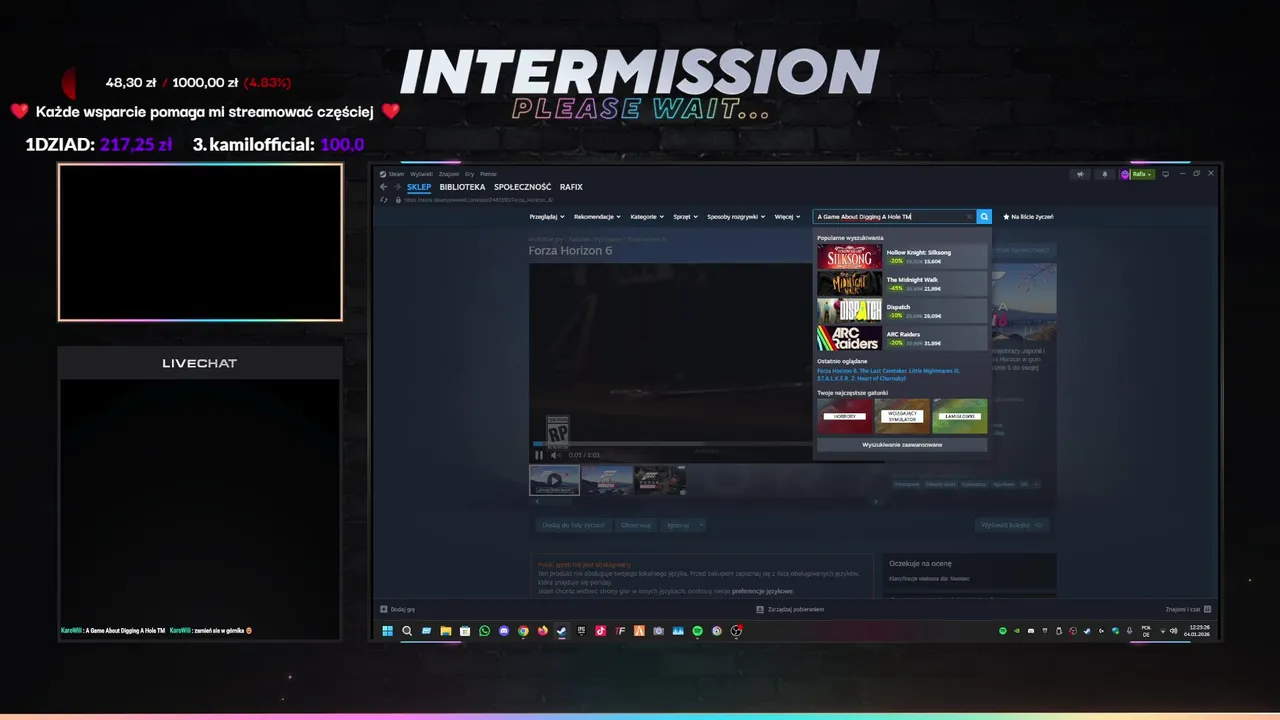This screenshot has height=720, width=1280.
Task: Expand the Rafix account dropdown
Action: (1143, 174)
